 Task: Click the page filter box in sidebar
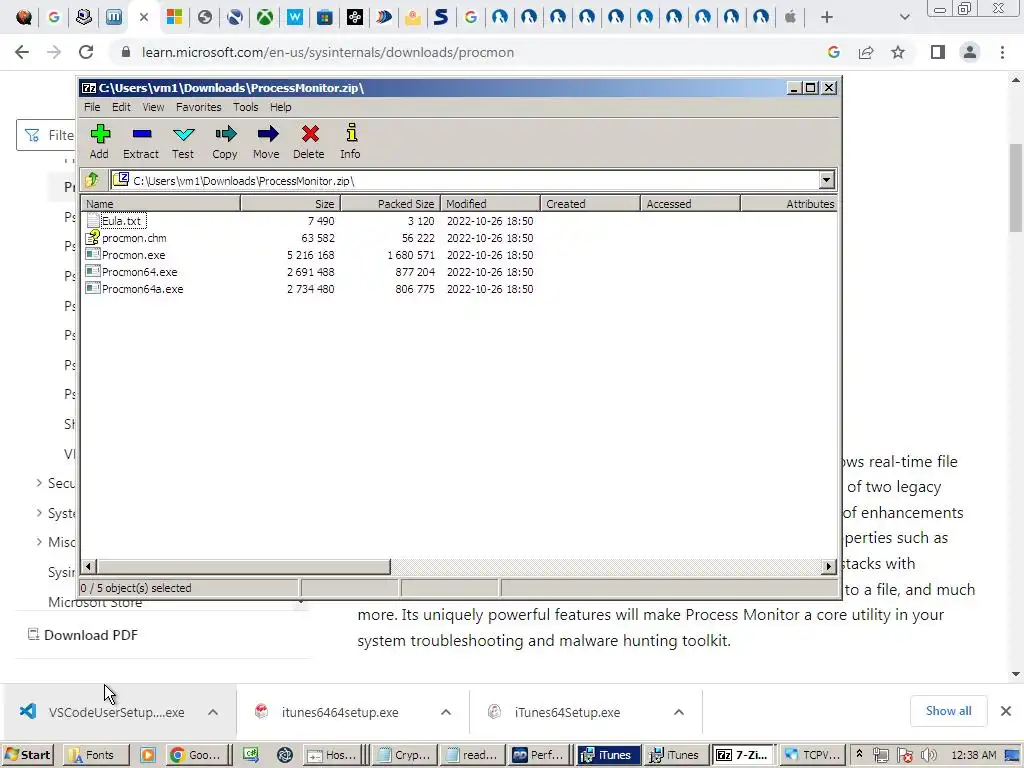click(x=47, y=135)
